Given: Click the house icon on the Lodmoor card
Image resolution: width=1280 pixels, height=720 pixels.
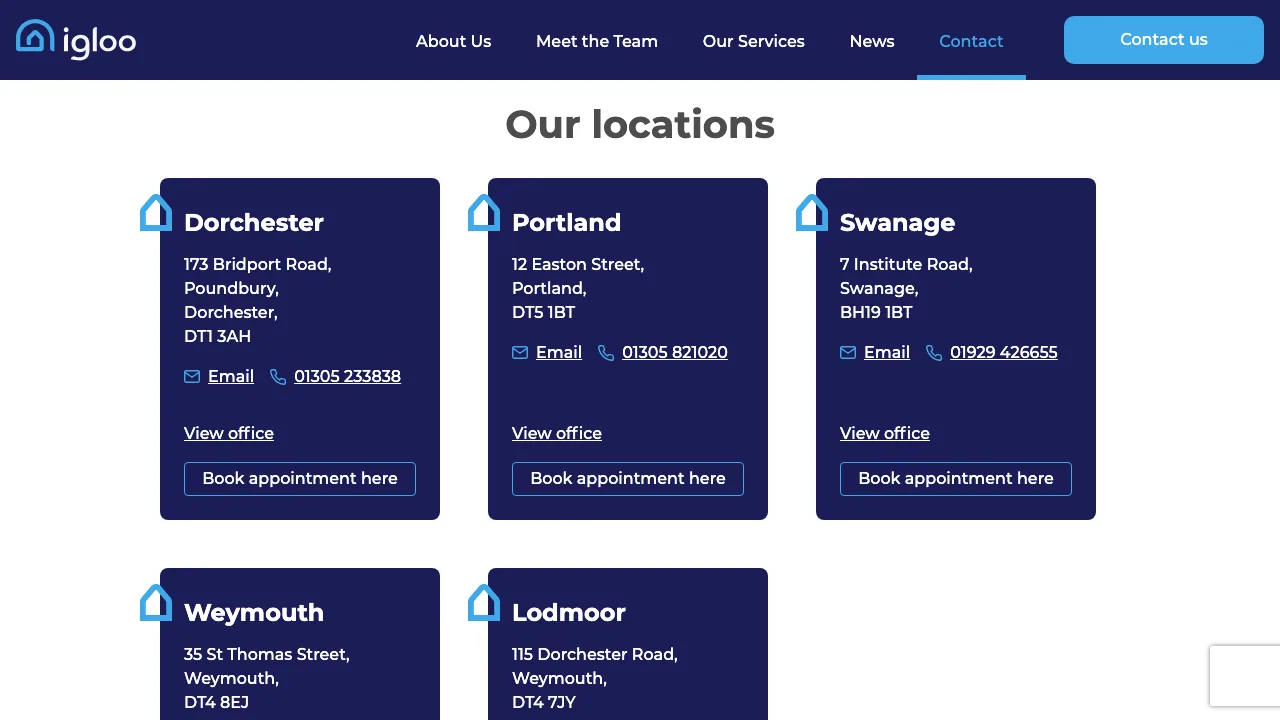Looking at the screenshot, I should (x=484, y=602).
